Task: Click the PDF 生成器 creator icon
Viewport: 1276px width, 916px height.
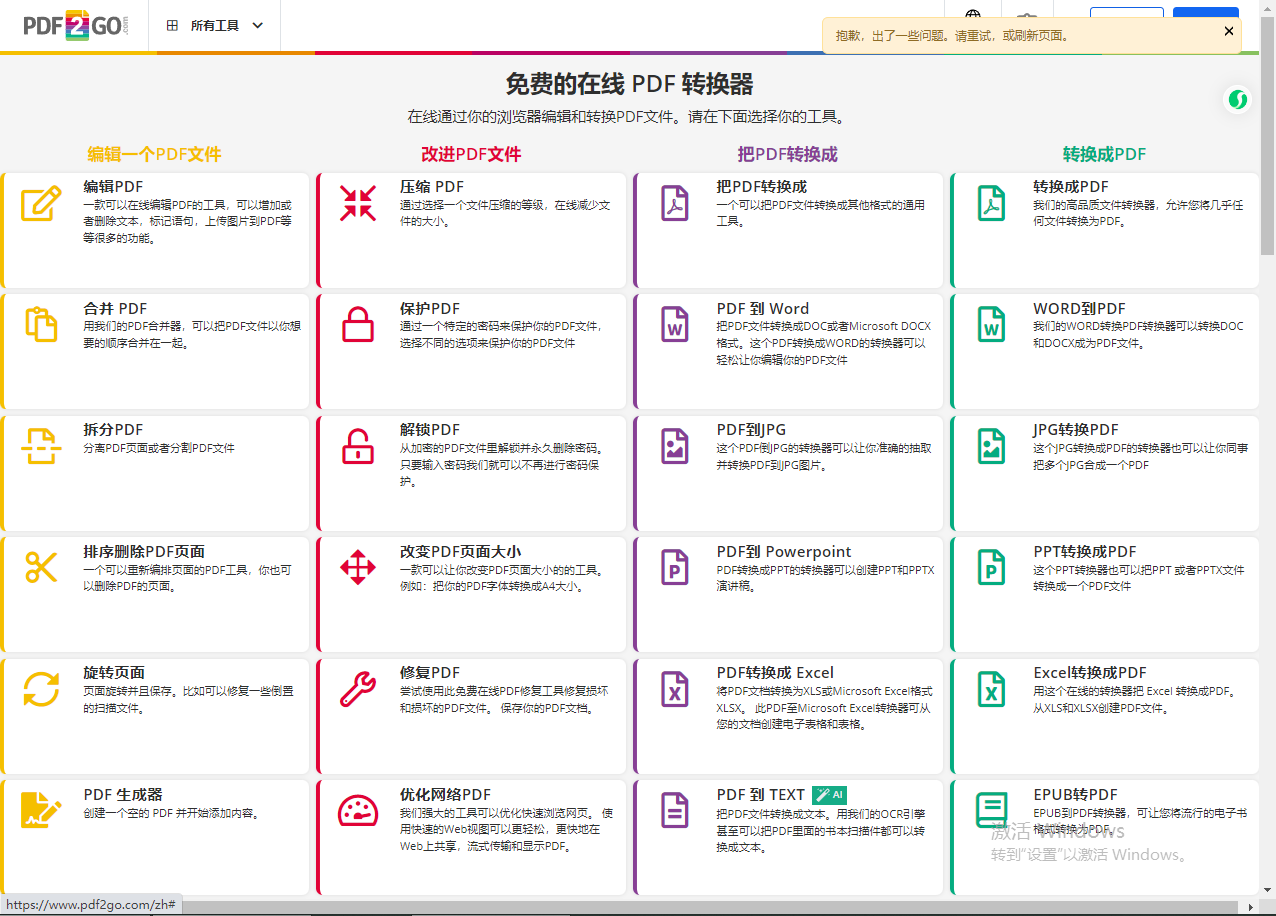Action: pos(41,810)
